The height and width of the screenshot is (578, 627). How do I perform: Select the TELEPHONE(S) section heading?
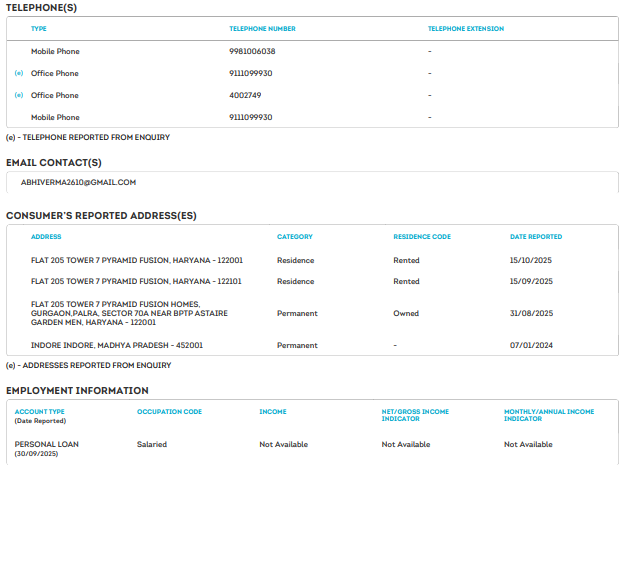click(41, 8)
